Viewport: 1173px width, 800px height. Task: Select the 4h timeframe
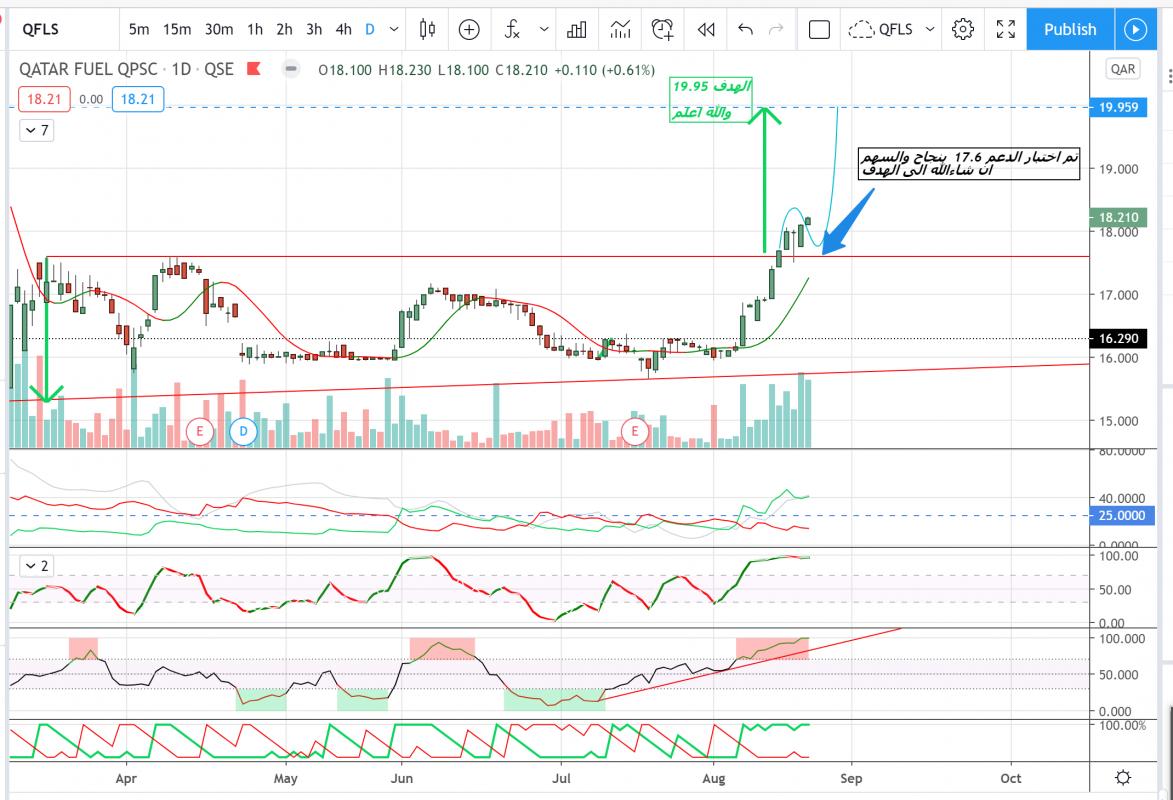[x=343, y=29]
